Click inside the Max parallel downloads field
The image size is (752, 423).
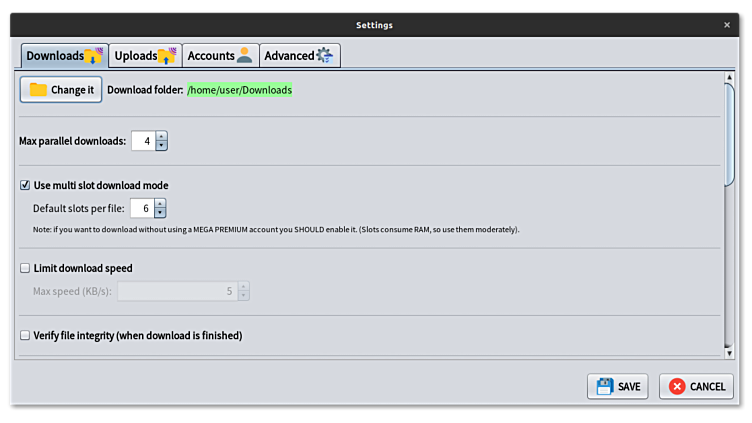(143, 142)
